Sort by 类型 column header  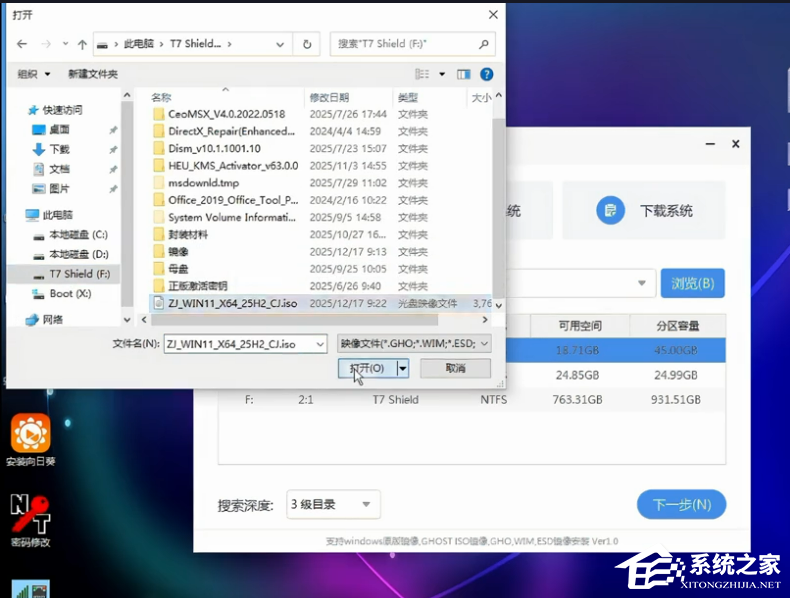(408, 97)
